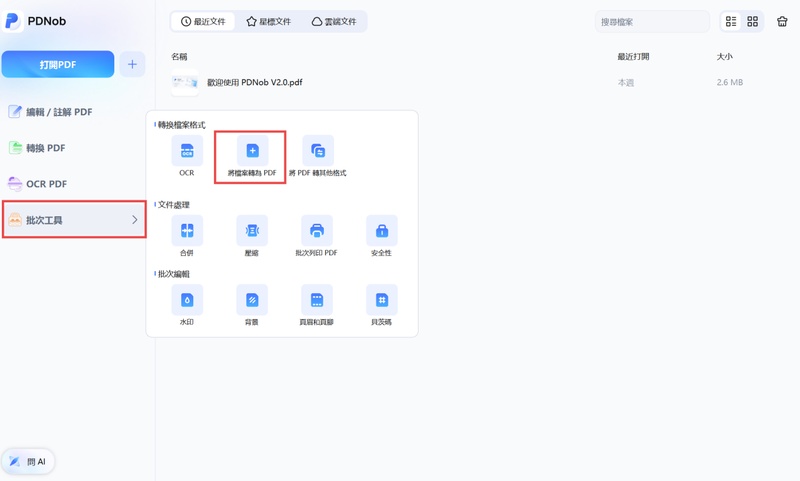Switch to list view layout
The image size is (800, 481).
point(731,21)
